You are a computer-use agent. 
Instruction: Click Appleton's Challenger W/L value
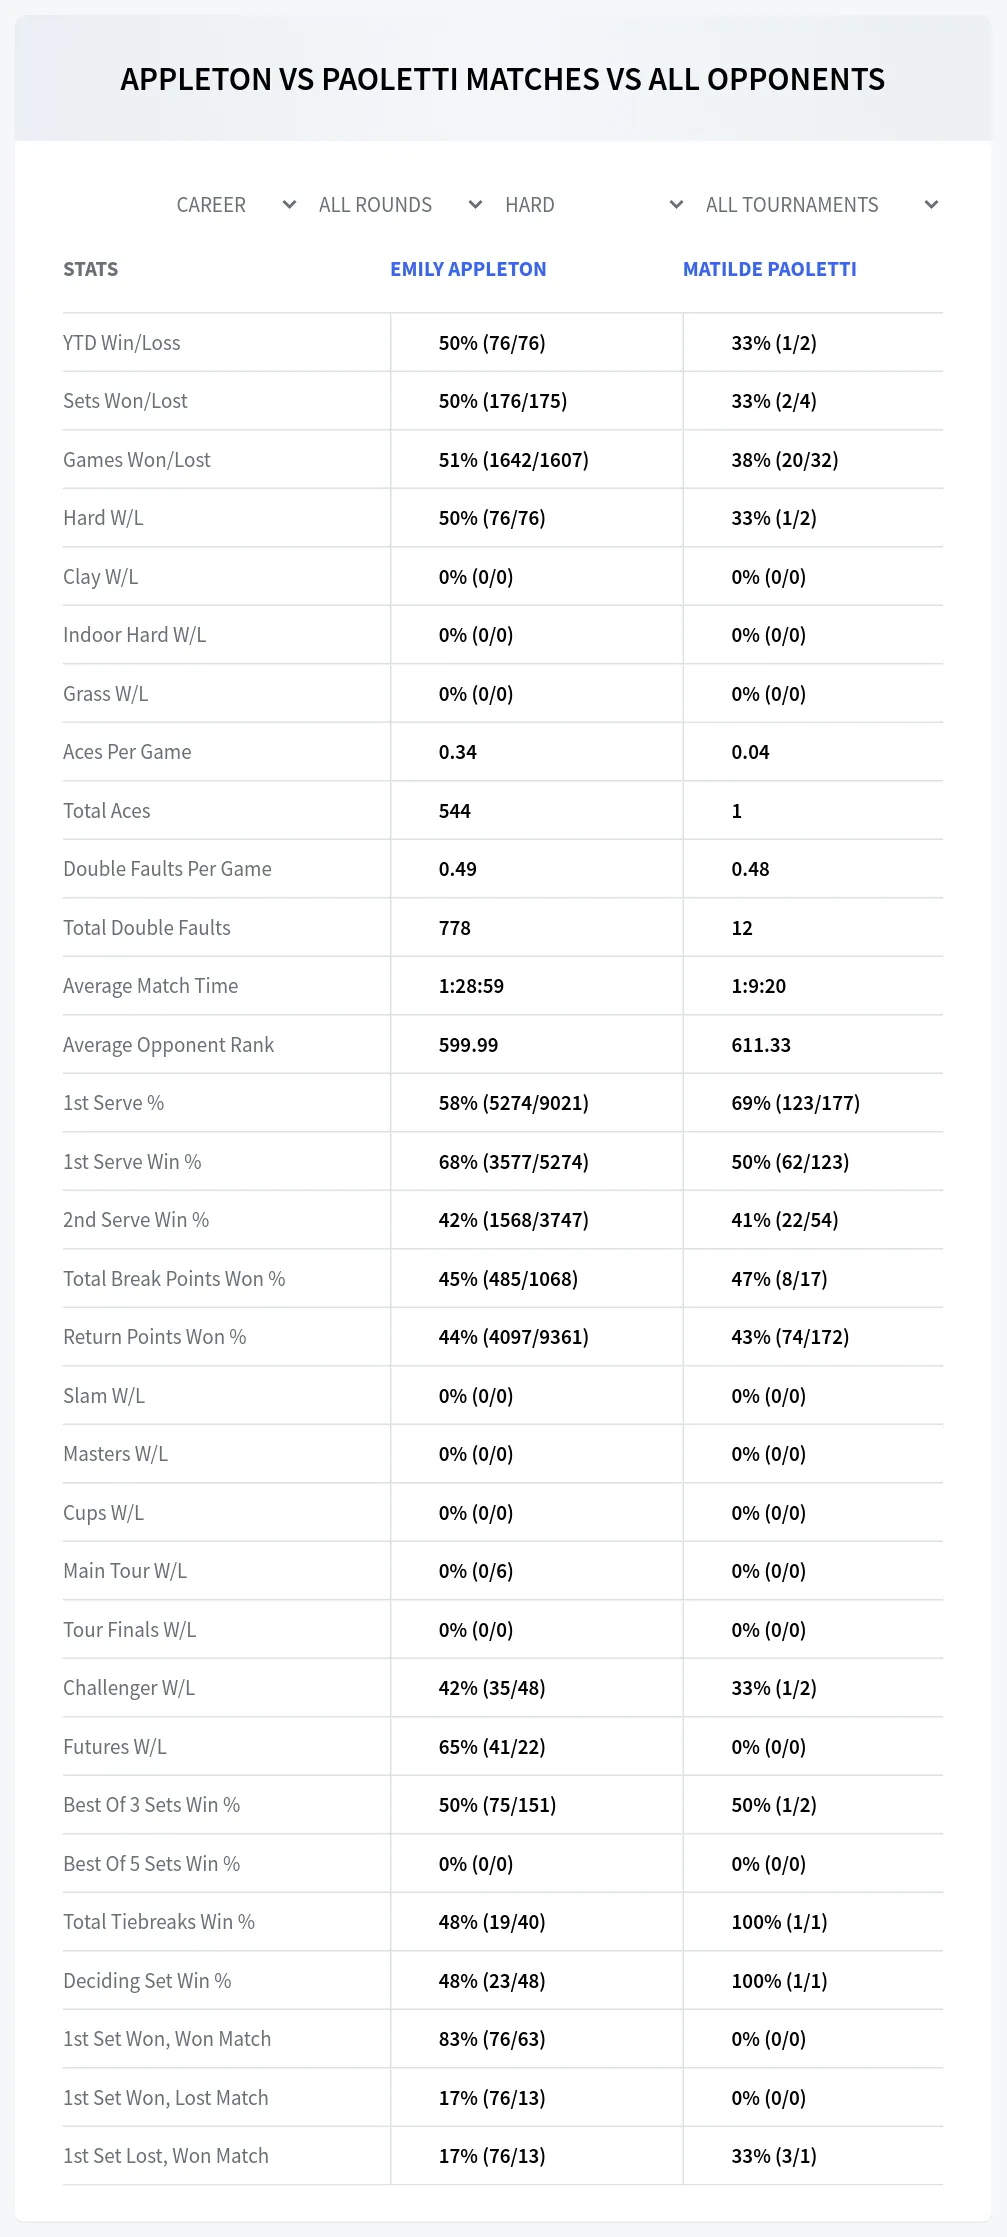click(x=492, y=1688)
